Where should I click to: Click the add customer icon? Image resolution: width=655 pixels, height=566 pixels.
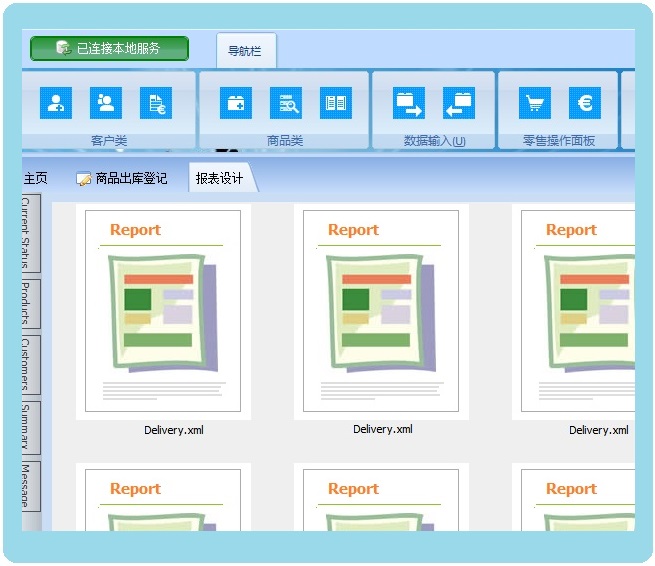pyautogui.click(x=56, y=103)
